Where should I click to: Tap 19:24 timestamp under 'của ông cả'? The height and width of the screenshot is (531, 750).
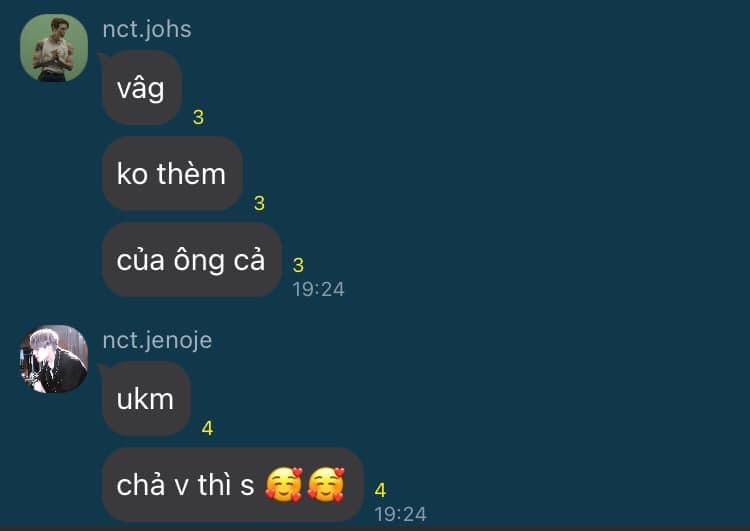click(319, 289)
